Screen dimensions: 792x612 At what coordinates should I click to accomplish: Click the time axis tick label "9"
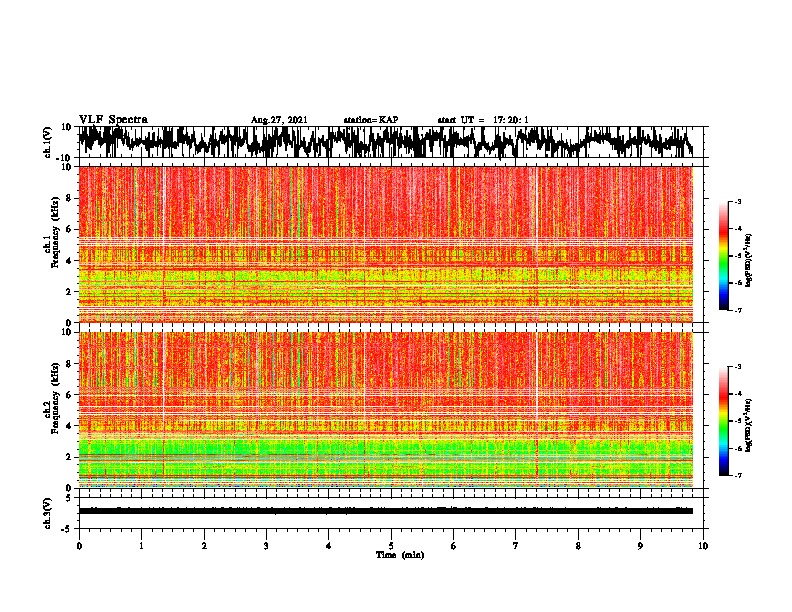(x=640, y=546)
